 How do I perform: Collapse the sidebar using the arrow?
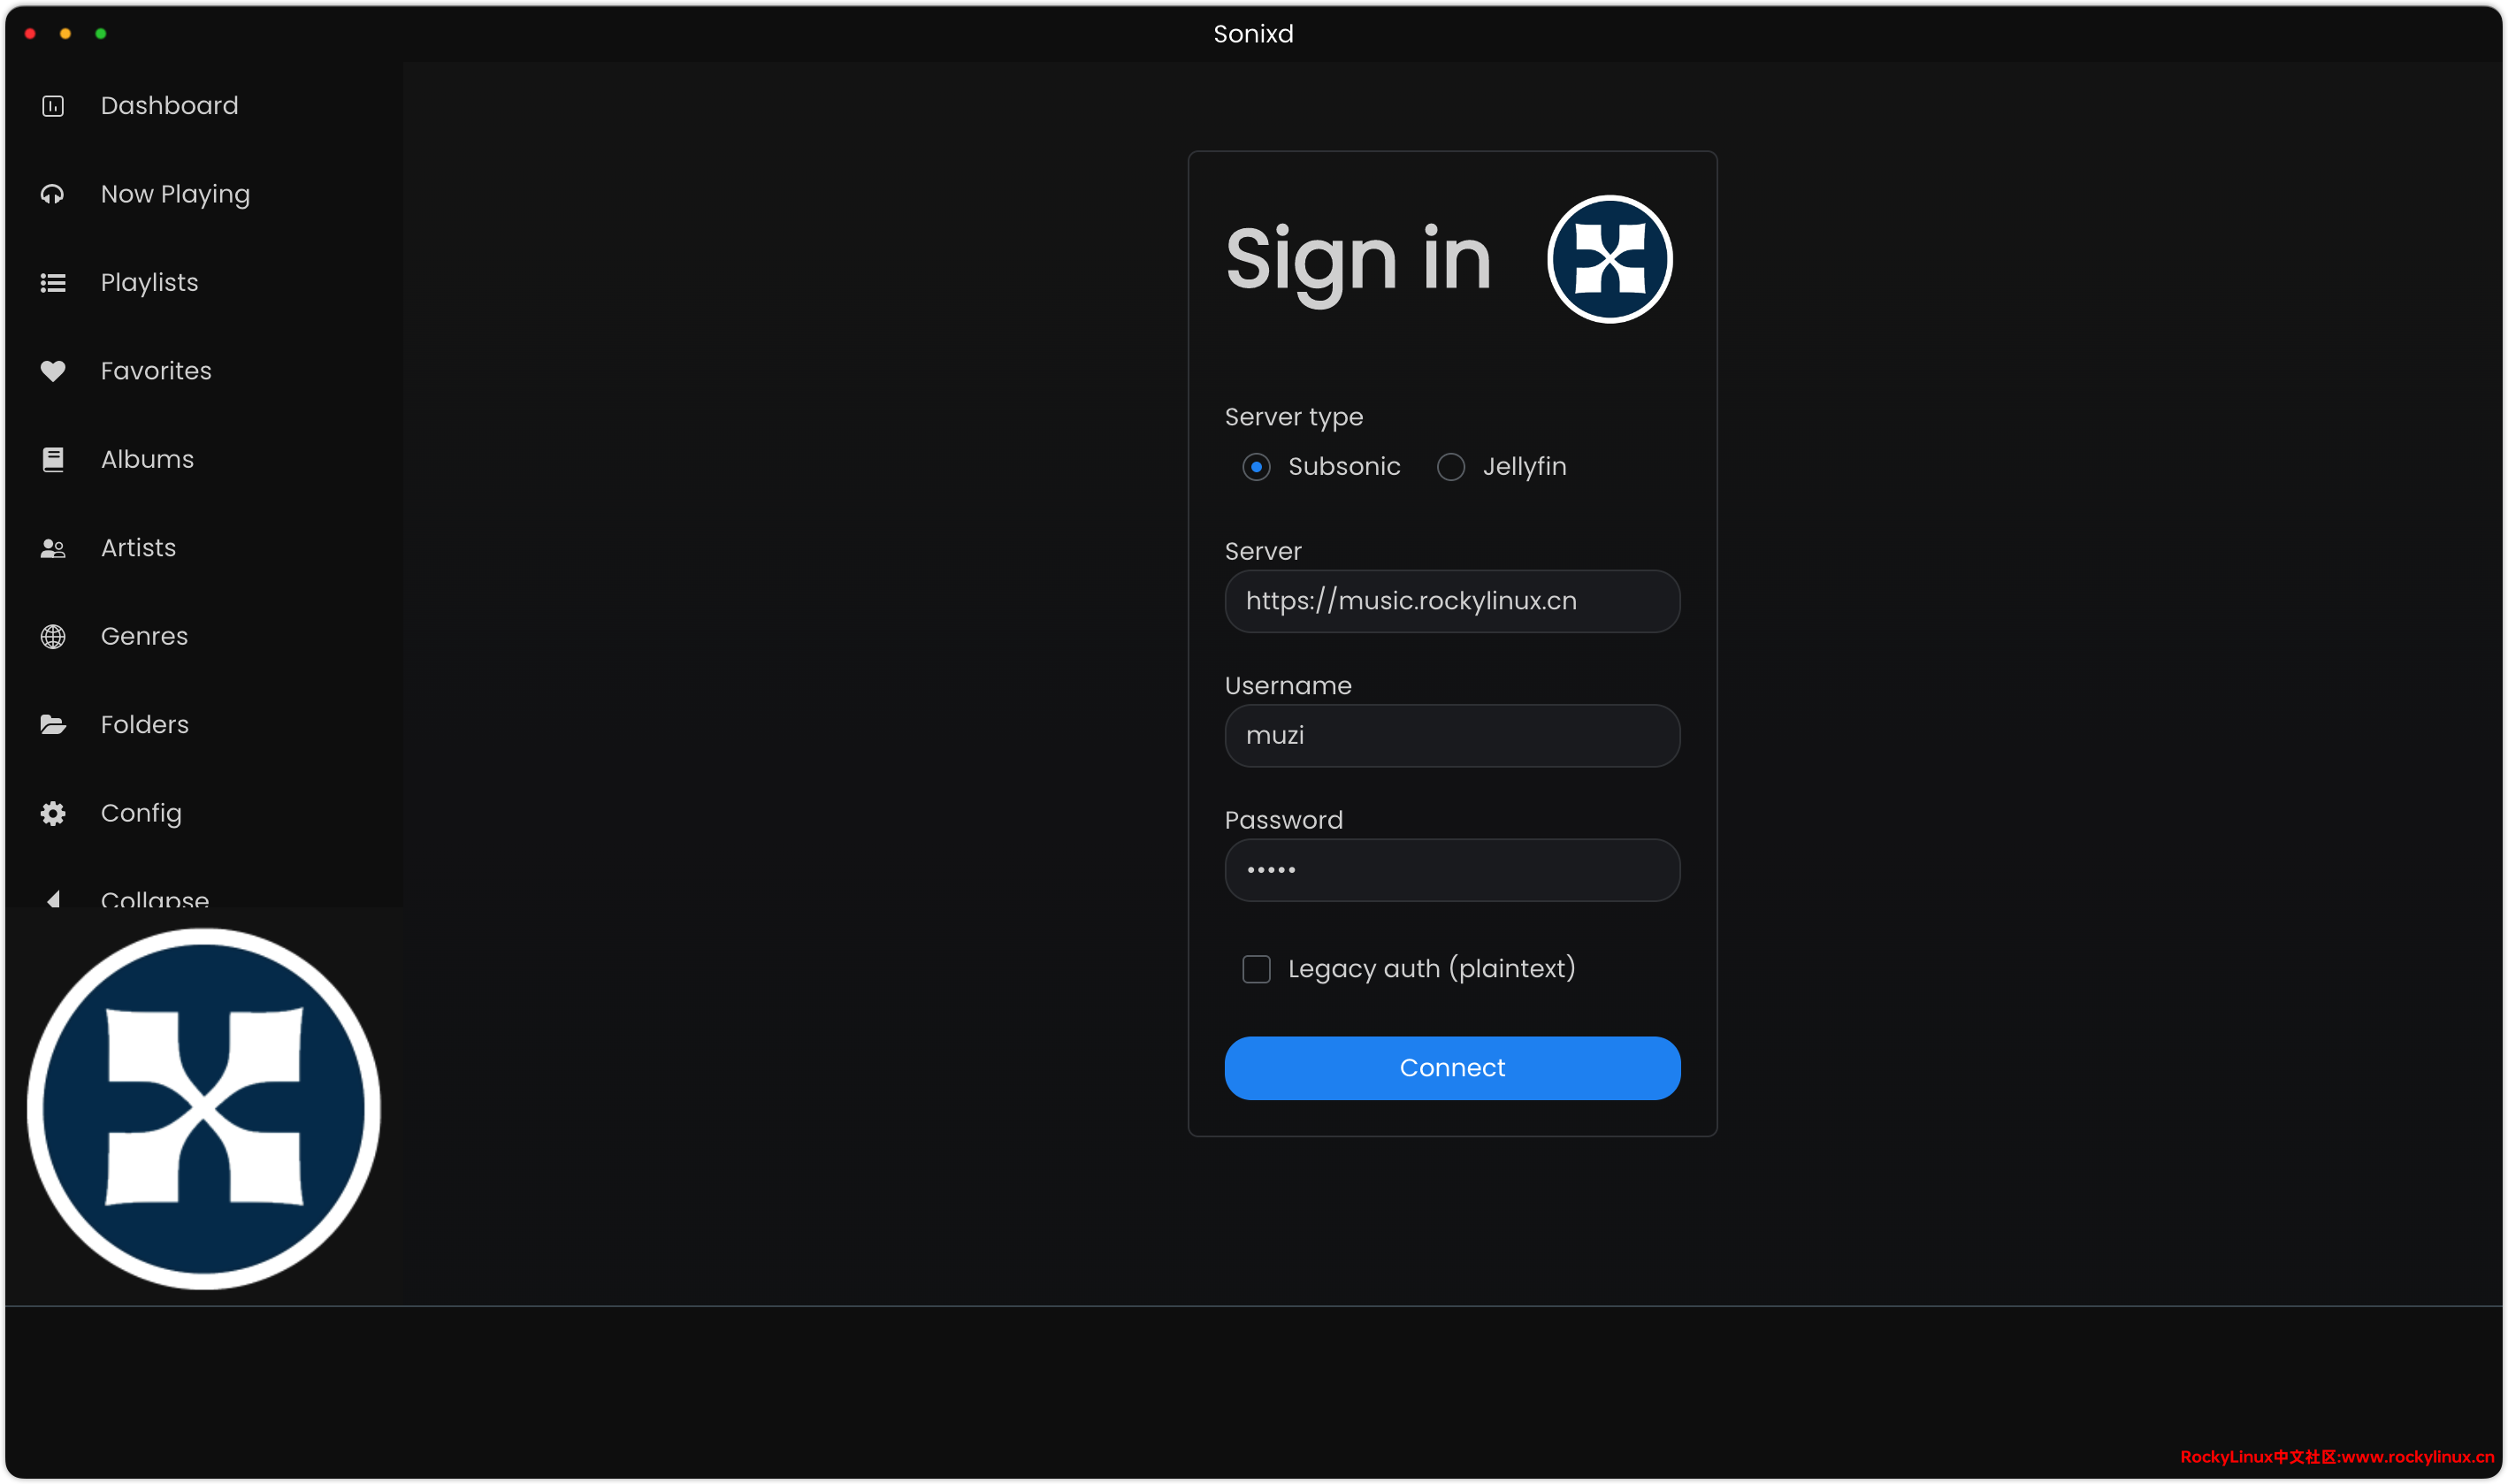[x=54, y=898]
